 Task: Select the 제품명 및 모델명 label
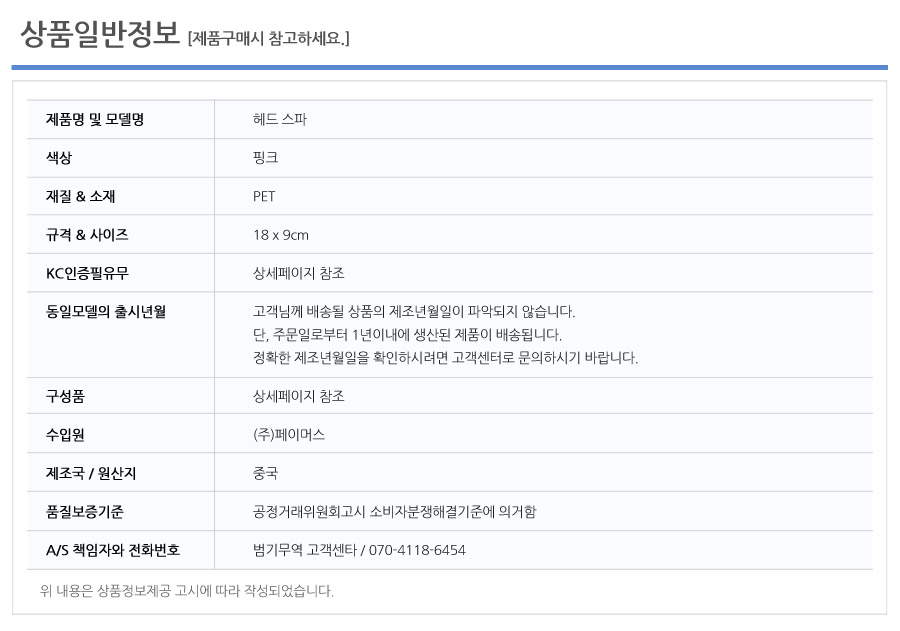[95, 119]
